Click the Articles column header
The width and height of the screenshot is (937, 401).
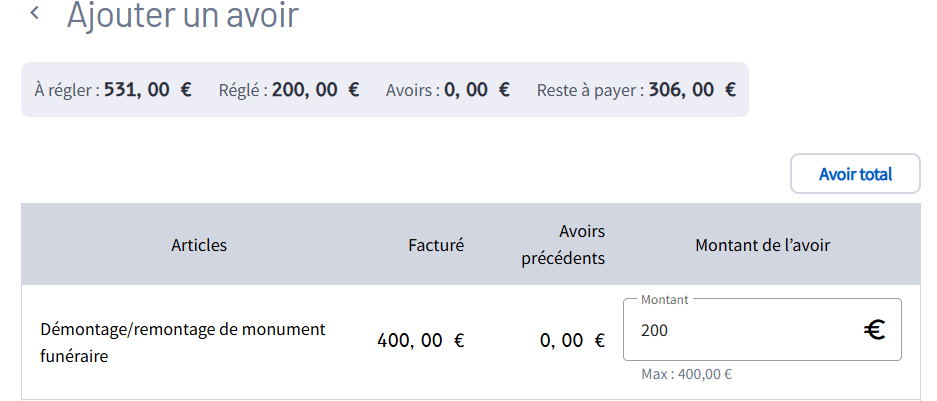pyautogui.click(x=199, y=245)
